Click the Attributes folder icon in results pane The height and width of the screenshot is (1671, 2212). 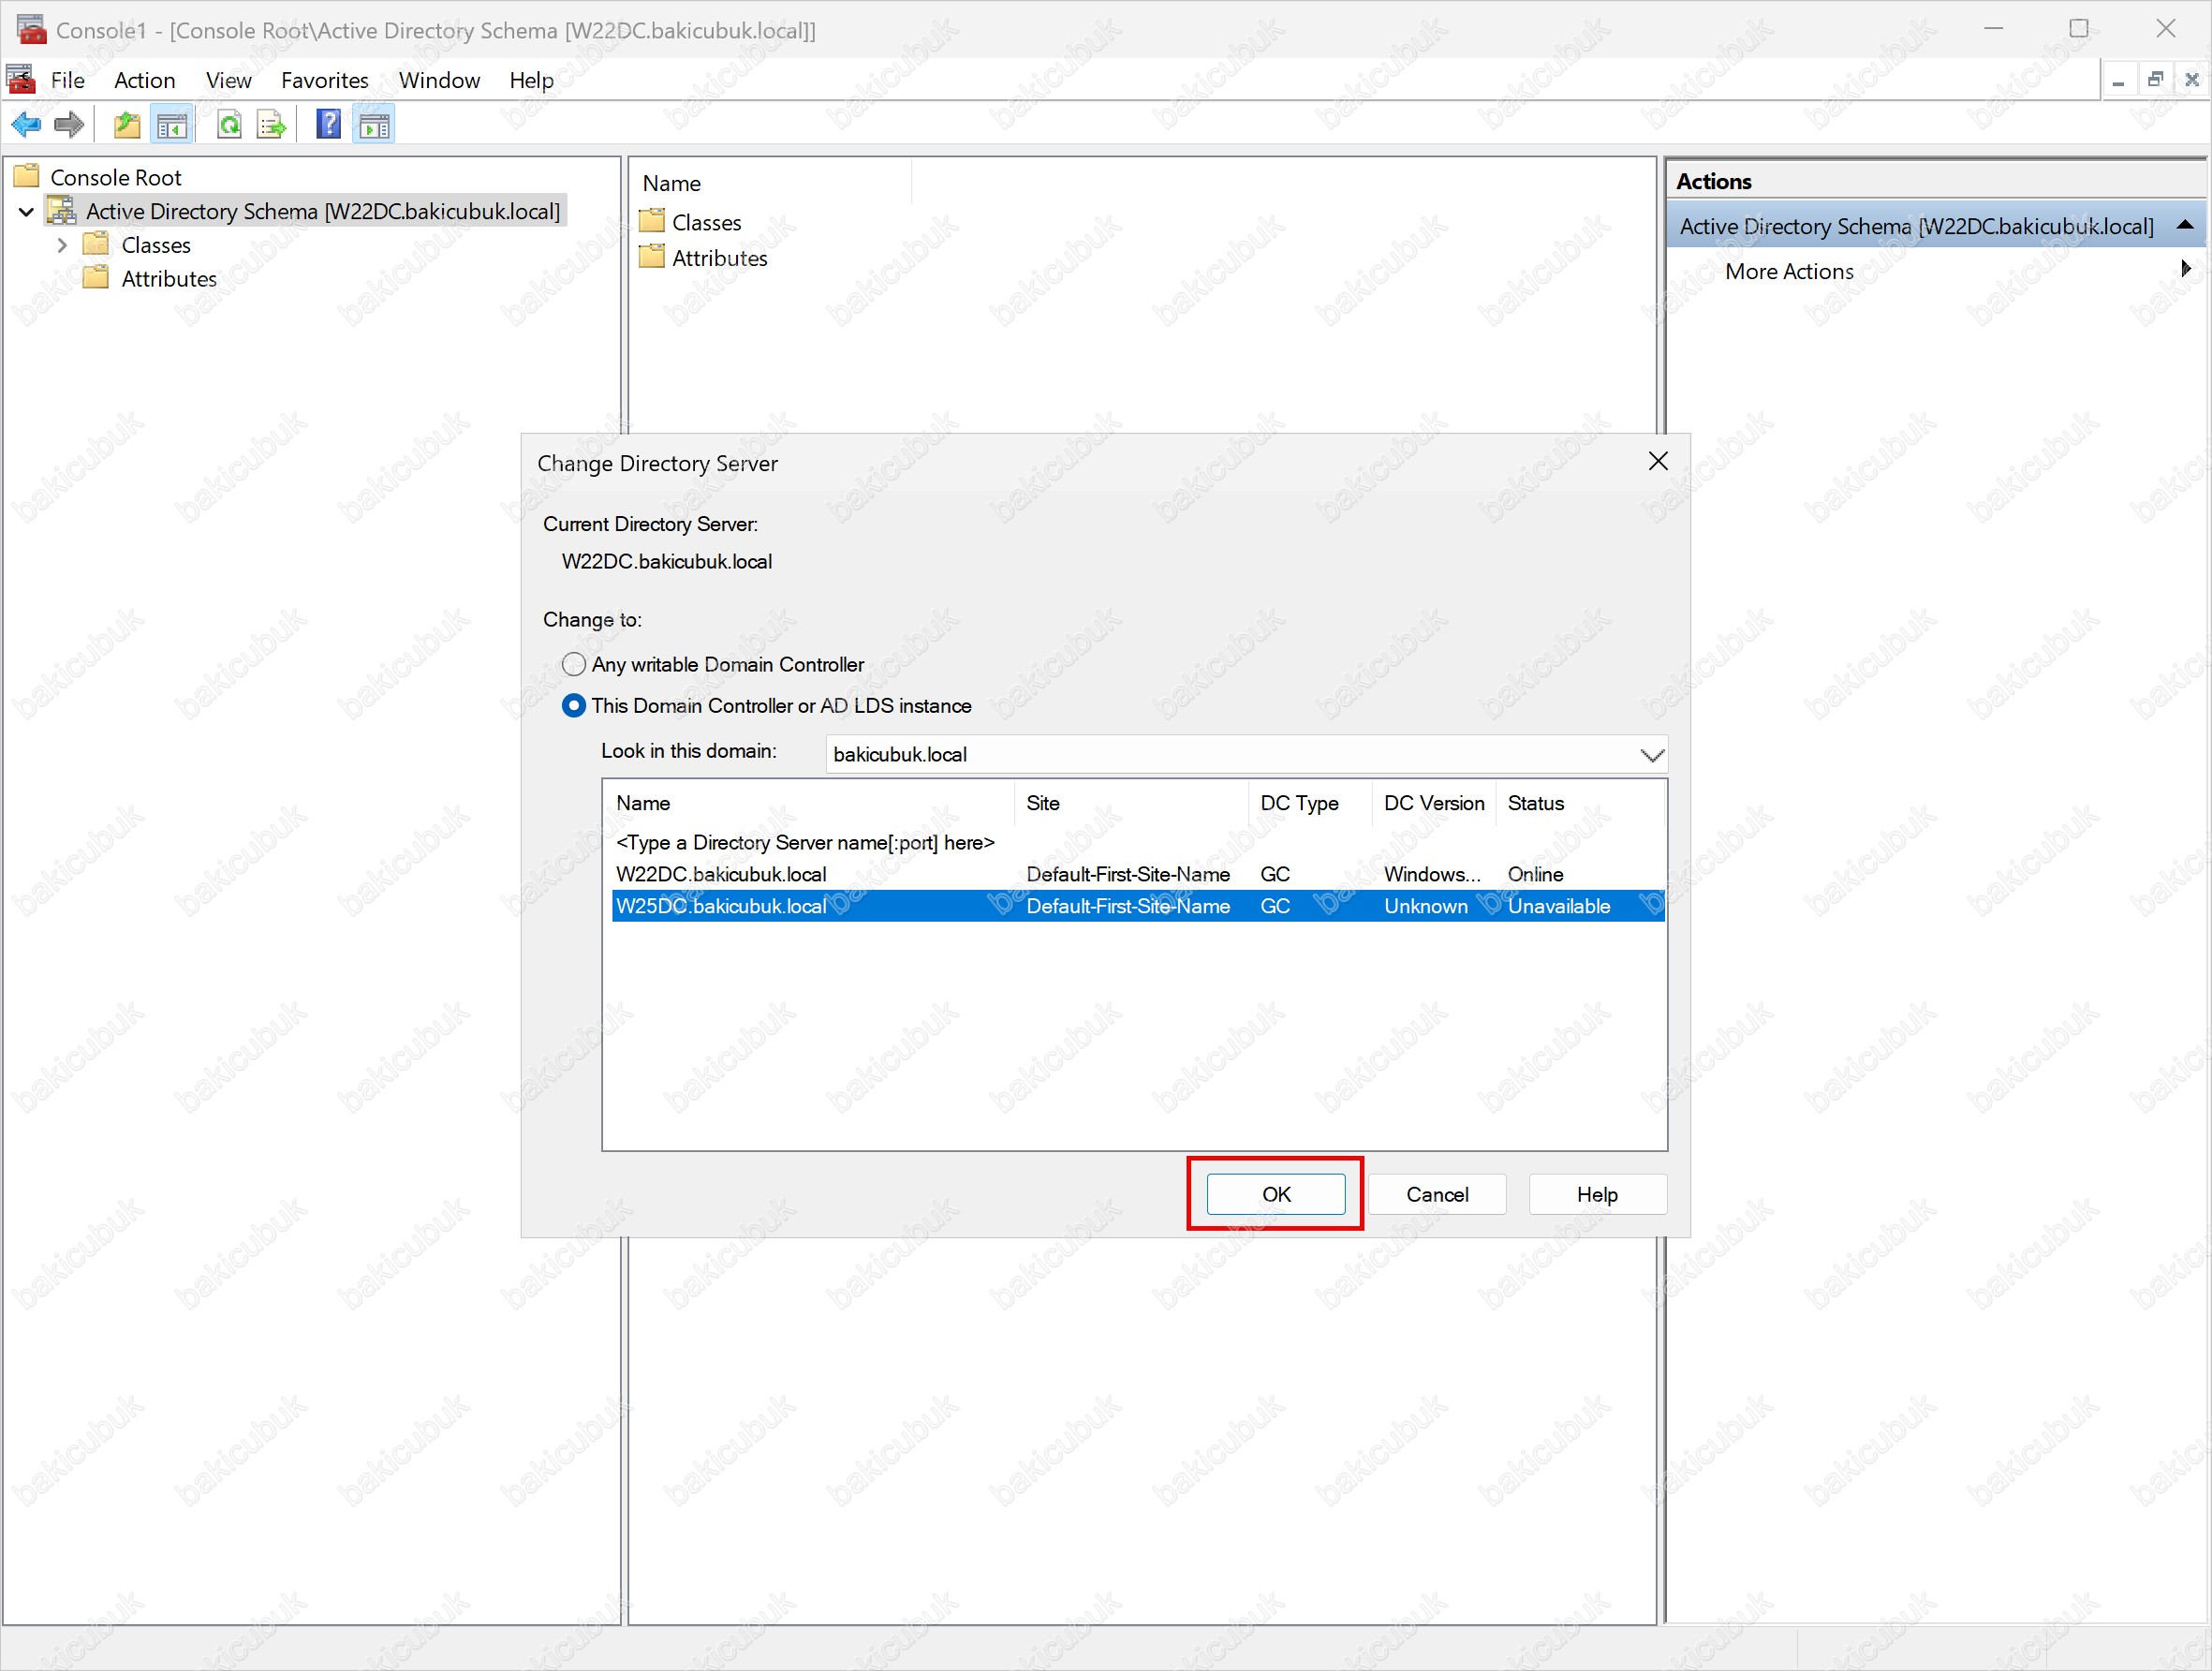(x=652, y=257)
